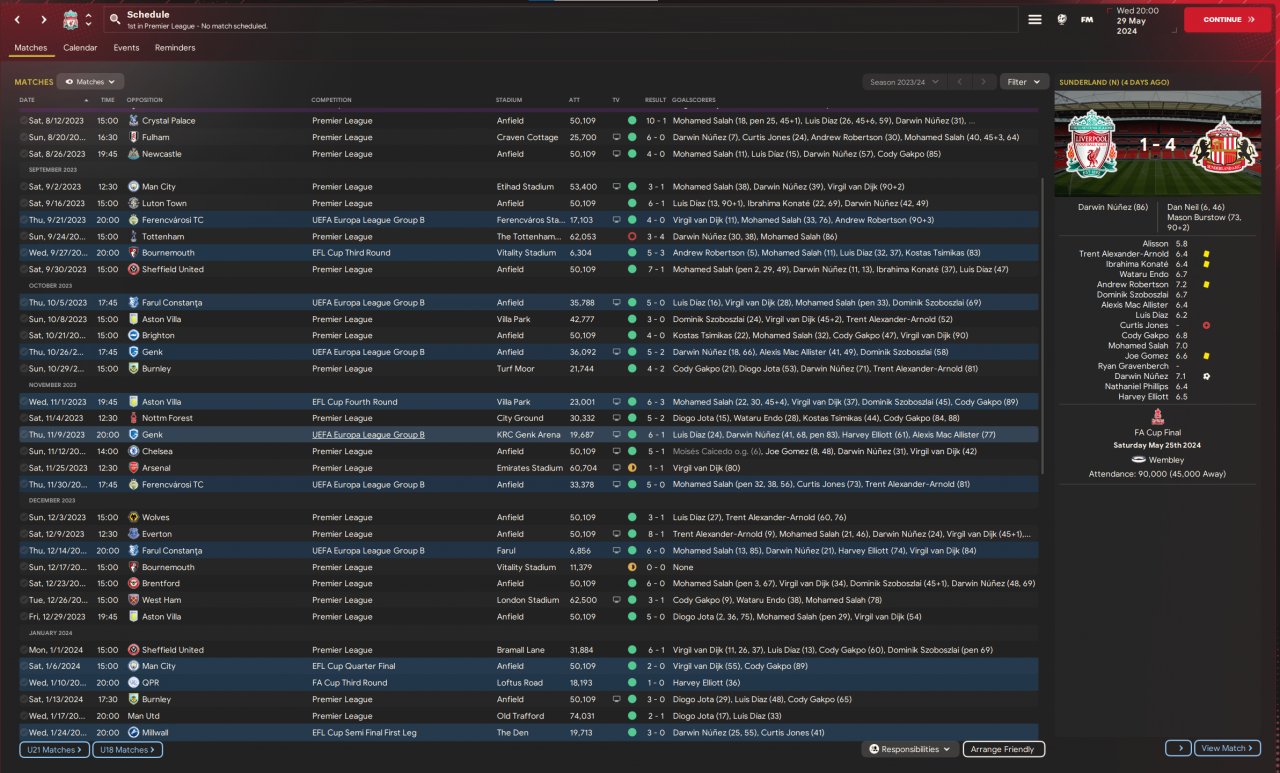The image size is (1280, 773).
Task: Select the Luton Town match row
Action: (530, 203)
